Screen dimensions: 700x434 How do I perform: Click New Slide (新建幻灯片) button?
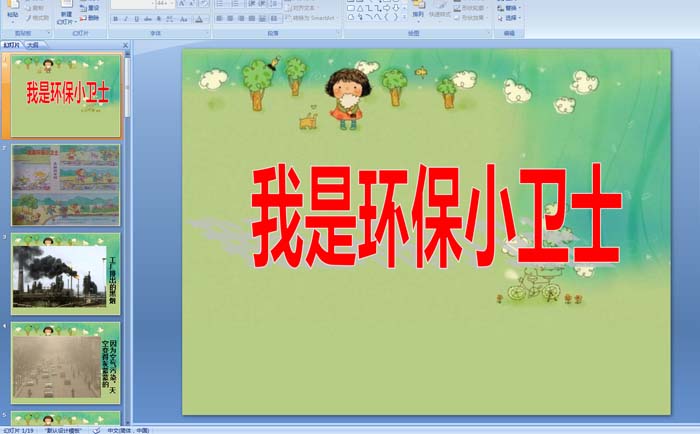66,12
